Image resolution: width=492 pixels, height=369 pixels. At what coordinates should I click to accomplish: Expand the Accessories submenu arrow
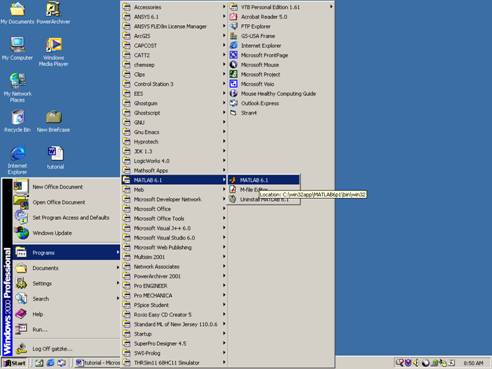point(224,7)
